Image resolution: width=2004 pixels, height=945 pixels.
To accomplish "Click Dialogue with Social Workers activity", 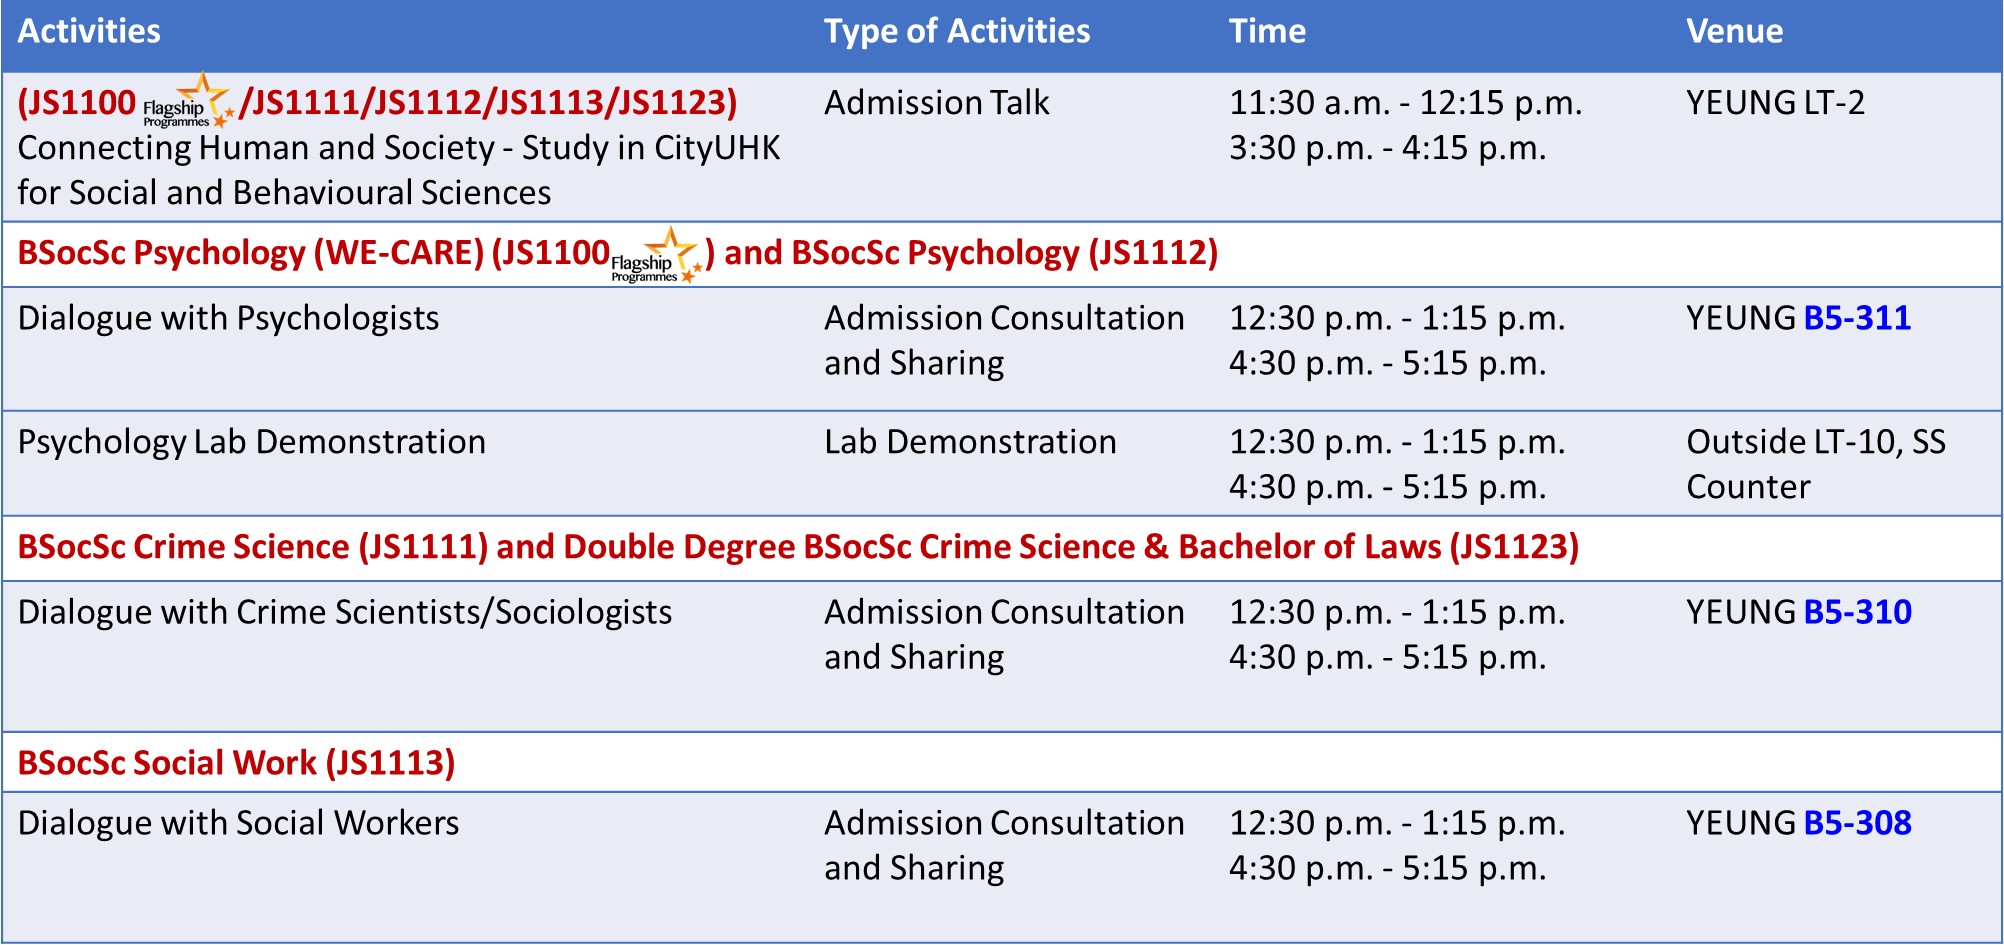I will [x=238, y=823].
